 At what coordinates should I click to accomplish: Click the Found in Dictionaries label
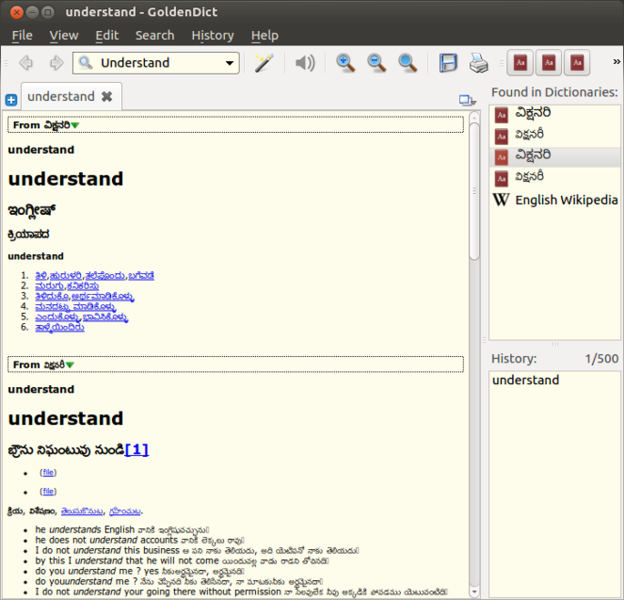click(554, 92)
